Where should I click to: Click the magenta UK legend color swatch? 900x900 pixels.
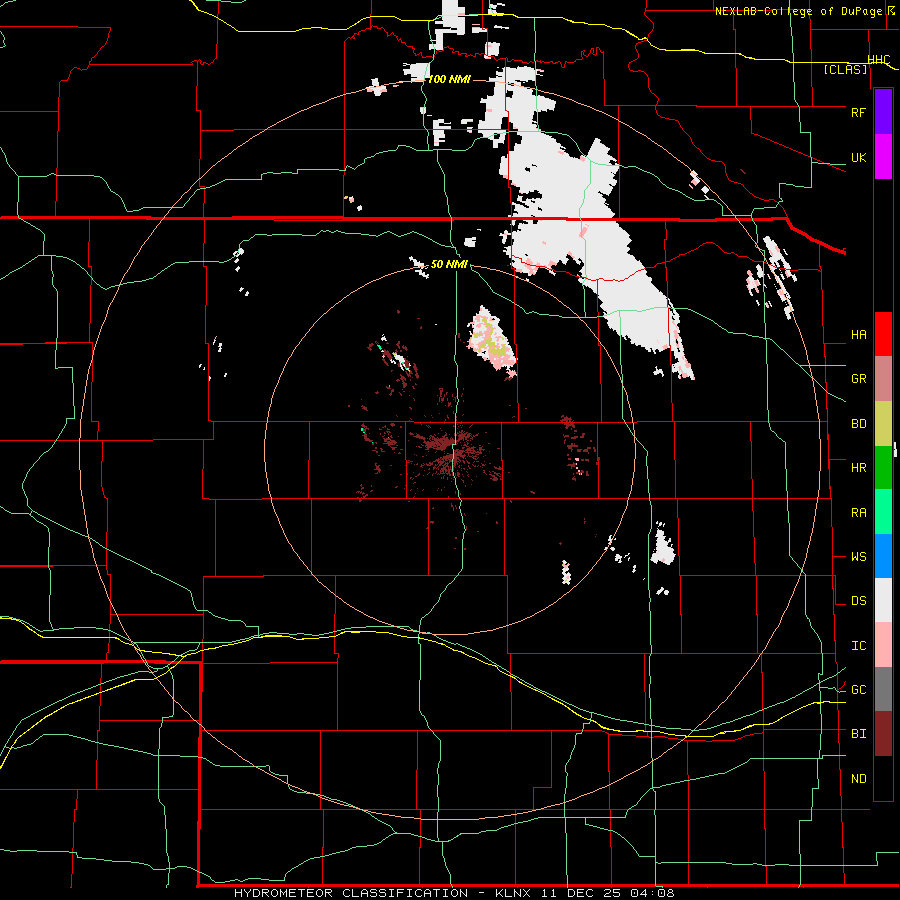tap(883, 157)
